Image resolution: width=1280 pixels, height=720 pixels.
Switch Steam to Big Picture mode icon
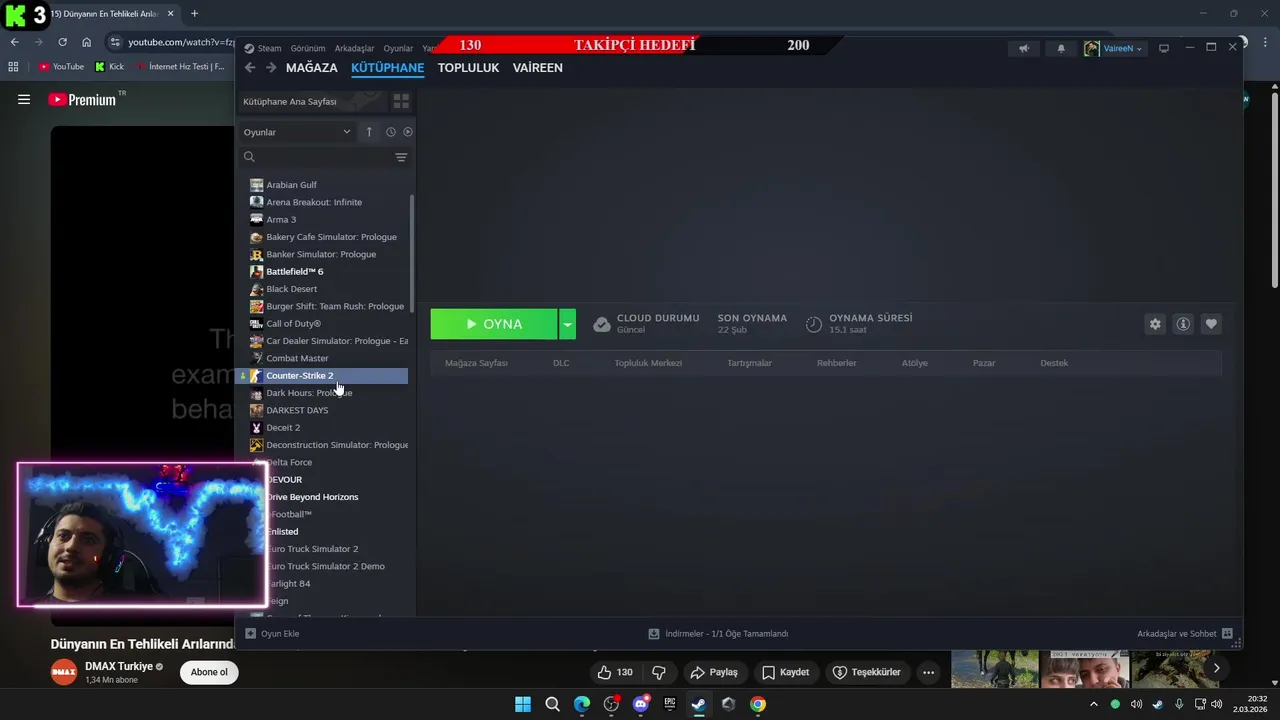1163,48
